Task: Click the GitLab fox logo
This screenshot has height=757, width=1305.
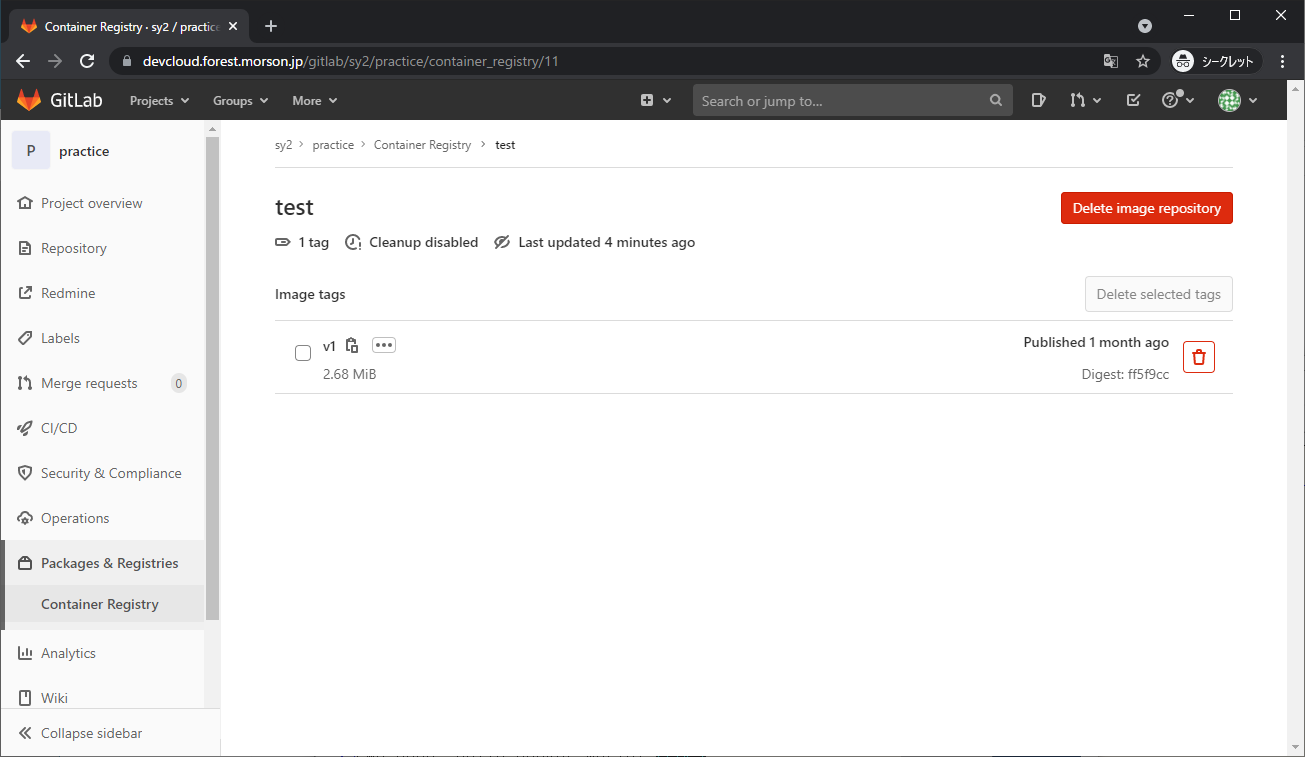Action: pyautogui.click(x=30, y=100)
